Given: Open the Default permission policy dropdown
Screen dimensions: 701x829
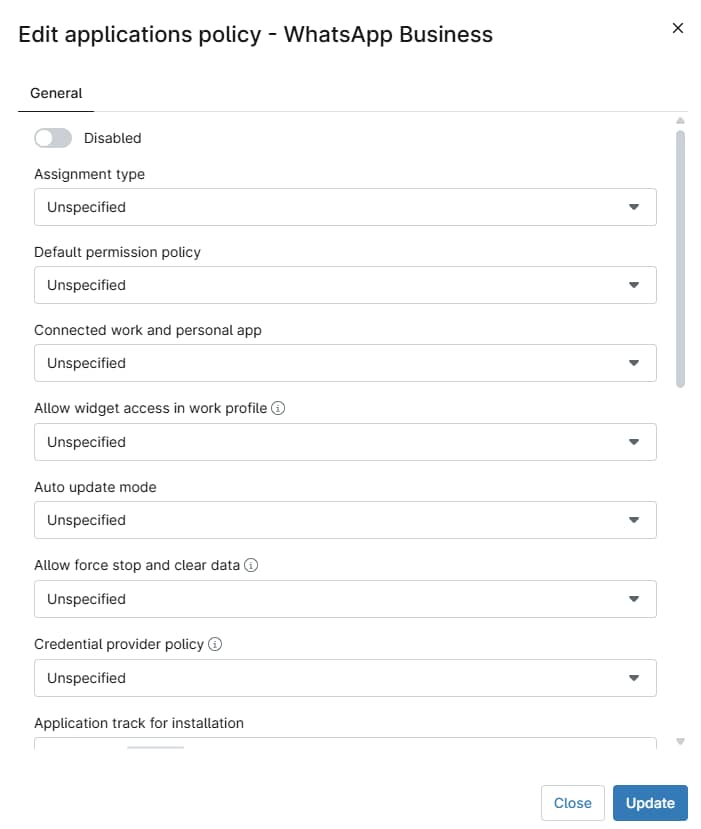Looking at the screenshot, I should (x=345, y=285).
